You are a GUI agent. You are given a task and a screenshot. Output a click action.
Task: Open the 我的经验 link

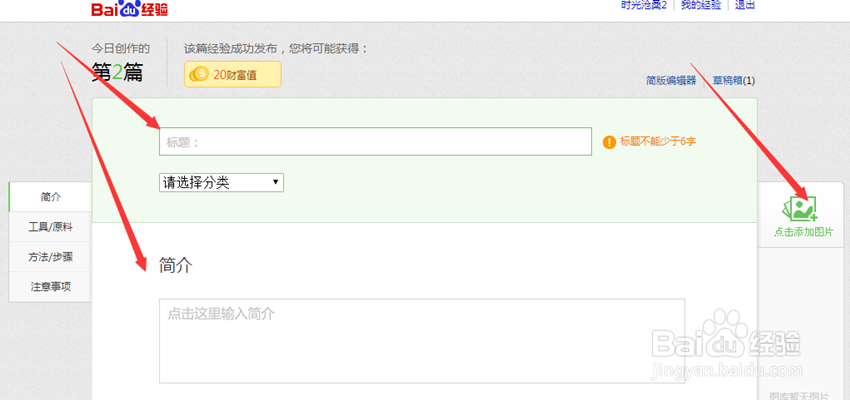click(701, 5)
